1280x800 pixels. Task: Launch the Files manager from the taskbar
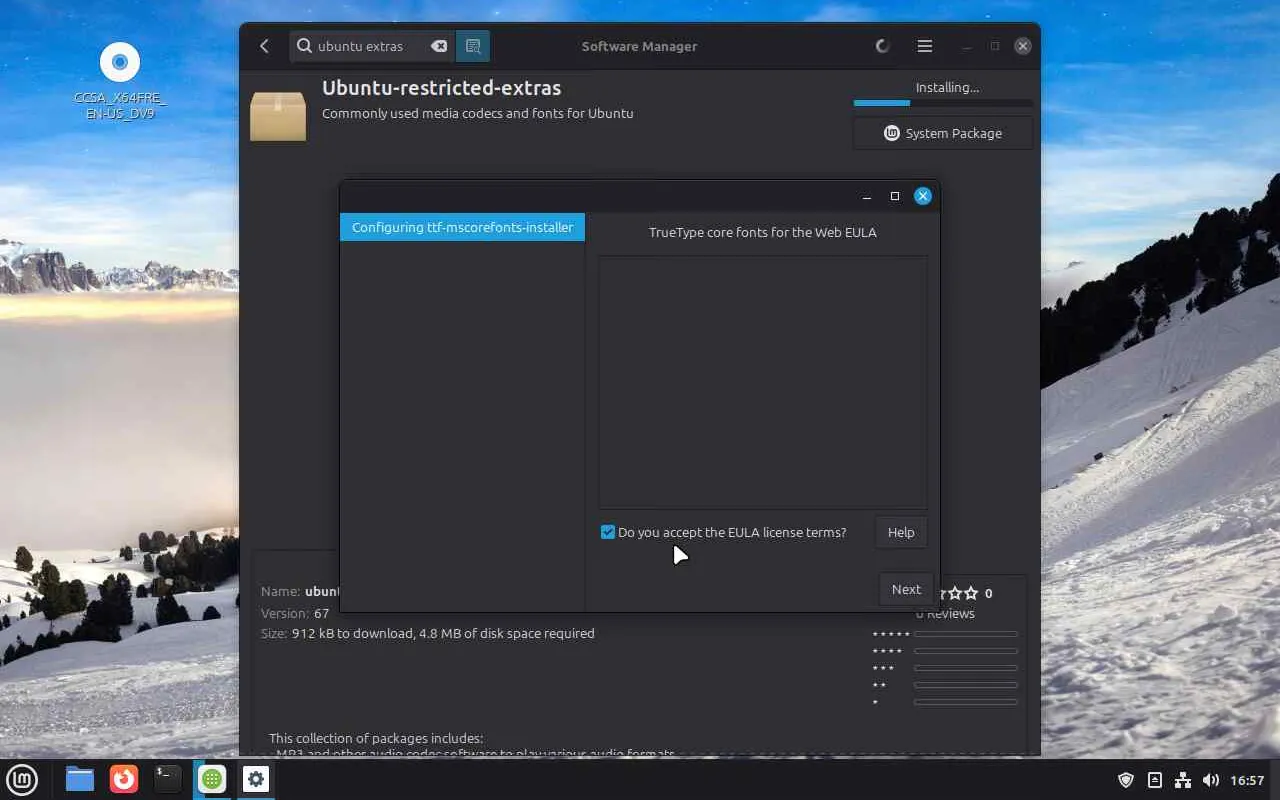80,779
